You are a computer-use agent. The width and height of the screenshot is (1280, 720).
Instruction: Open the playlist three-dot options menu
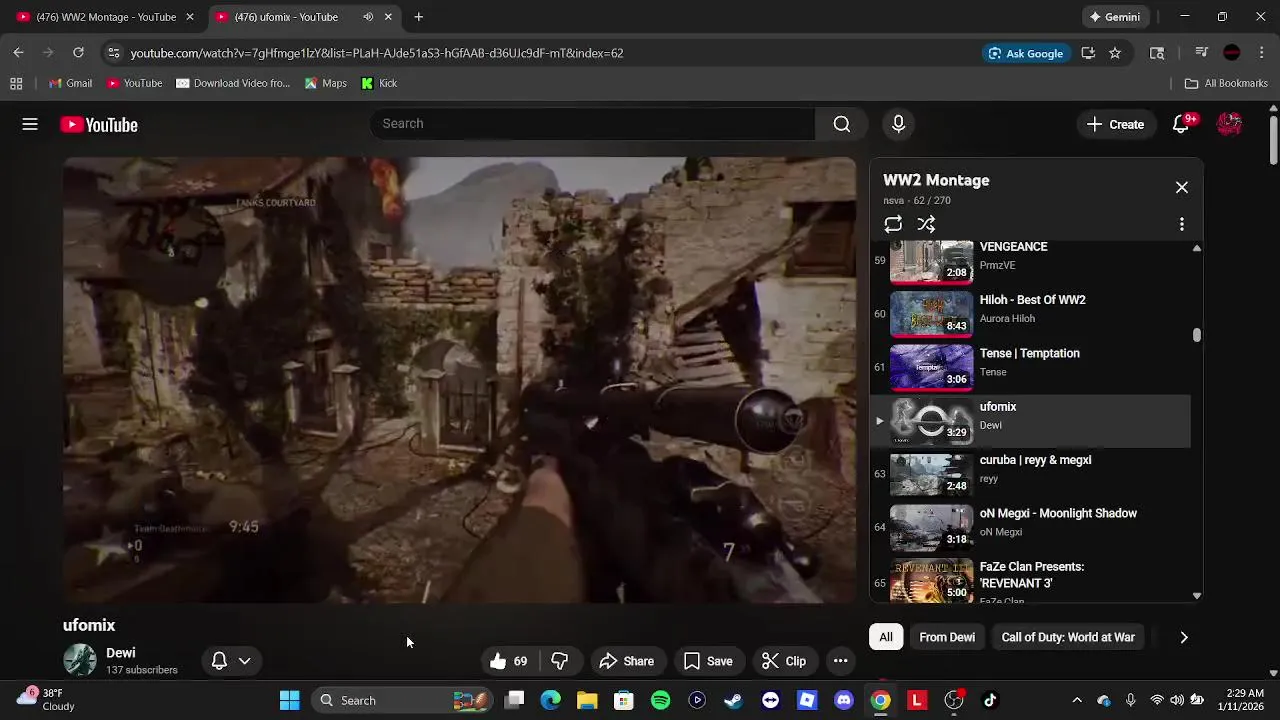[x=1181, y=224]
